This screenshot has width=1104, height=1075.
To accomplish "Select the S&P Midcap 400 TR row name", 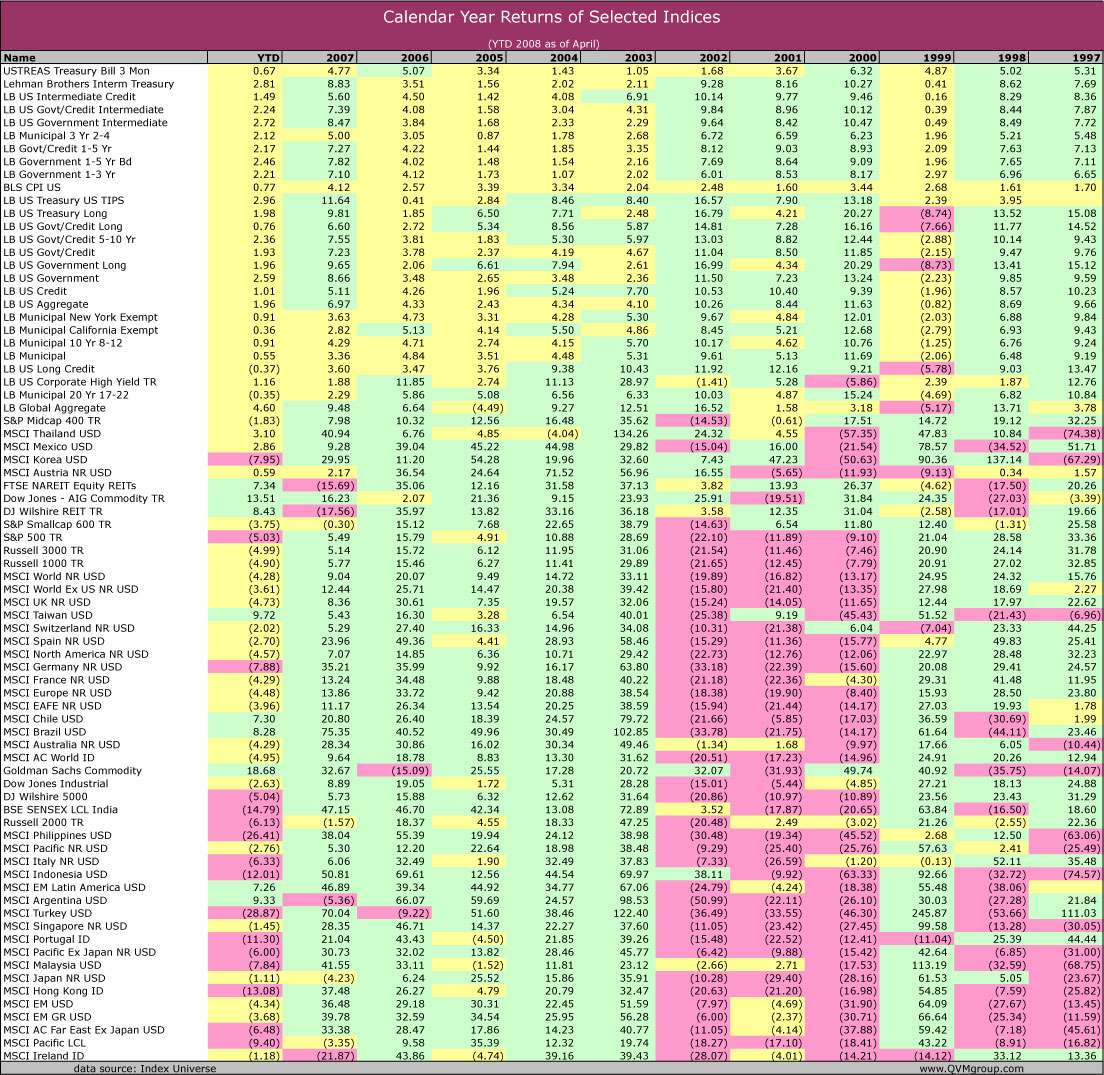I will pos(52,420).
